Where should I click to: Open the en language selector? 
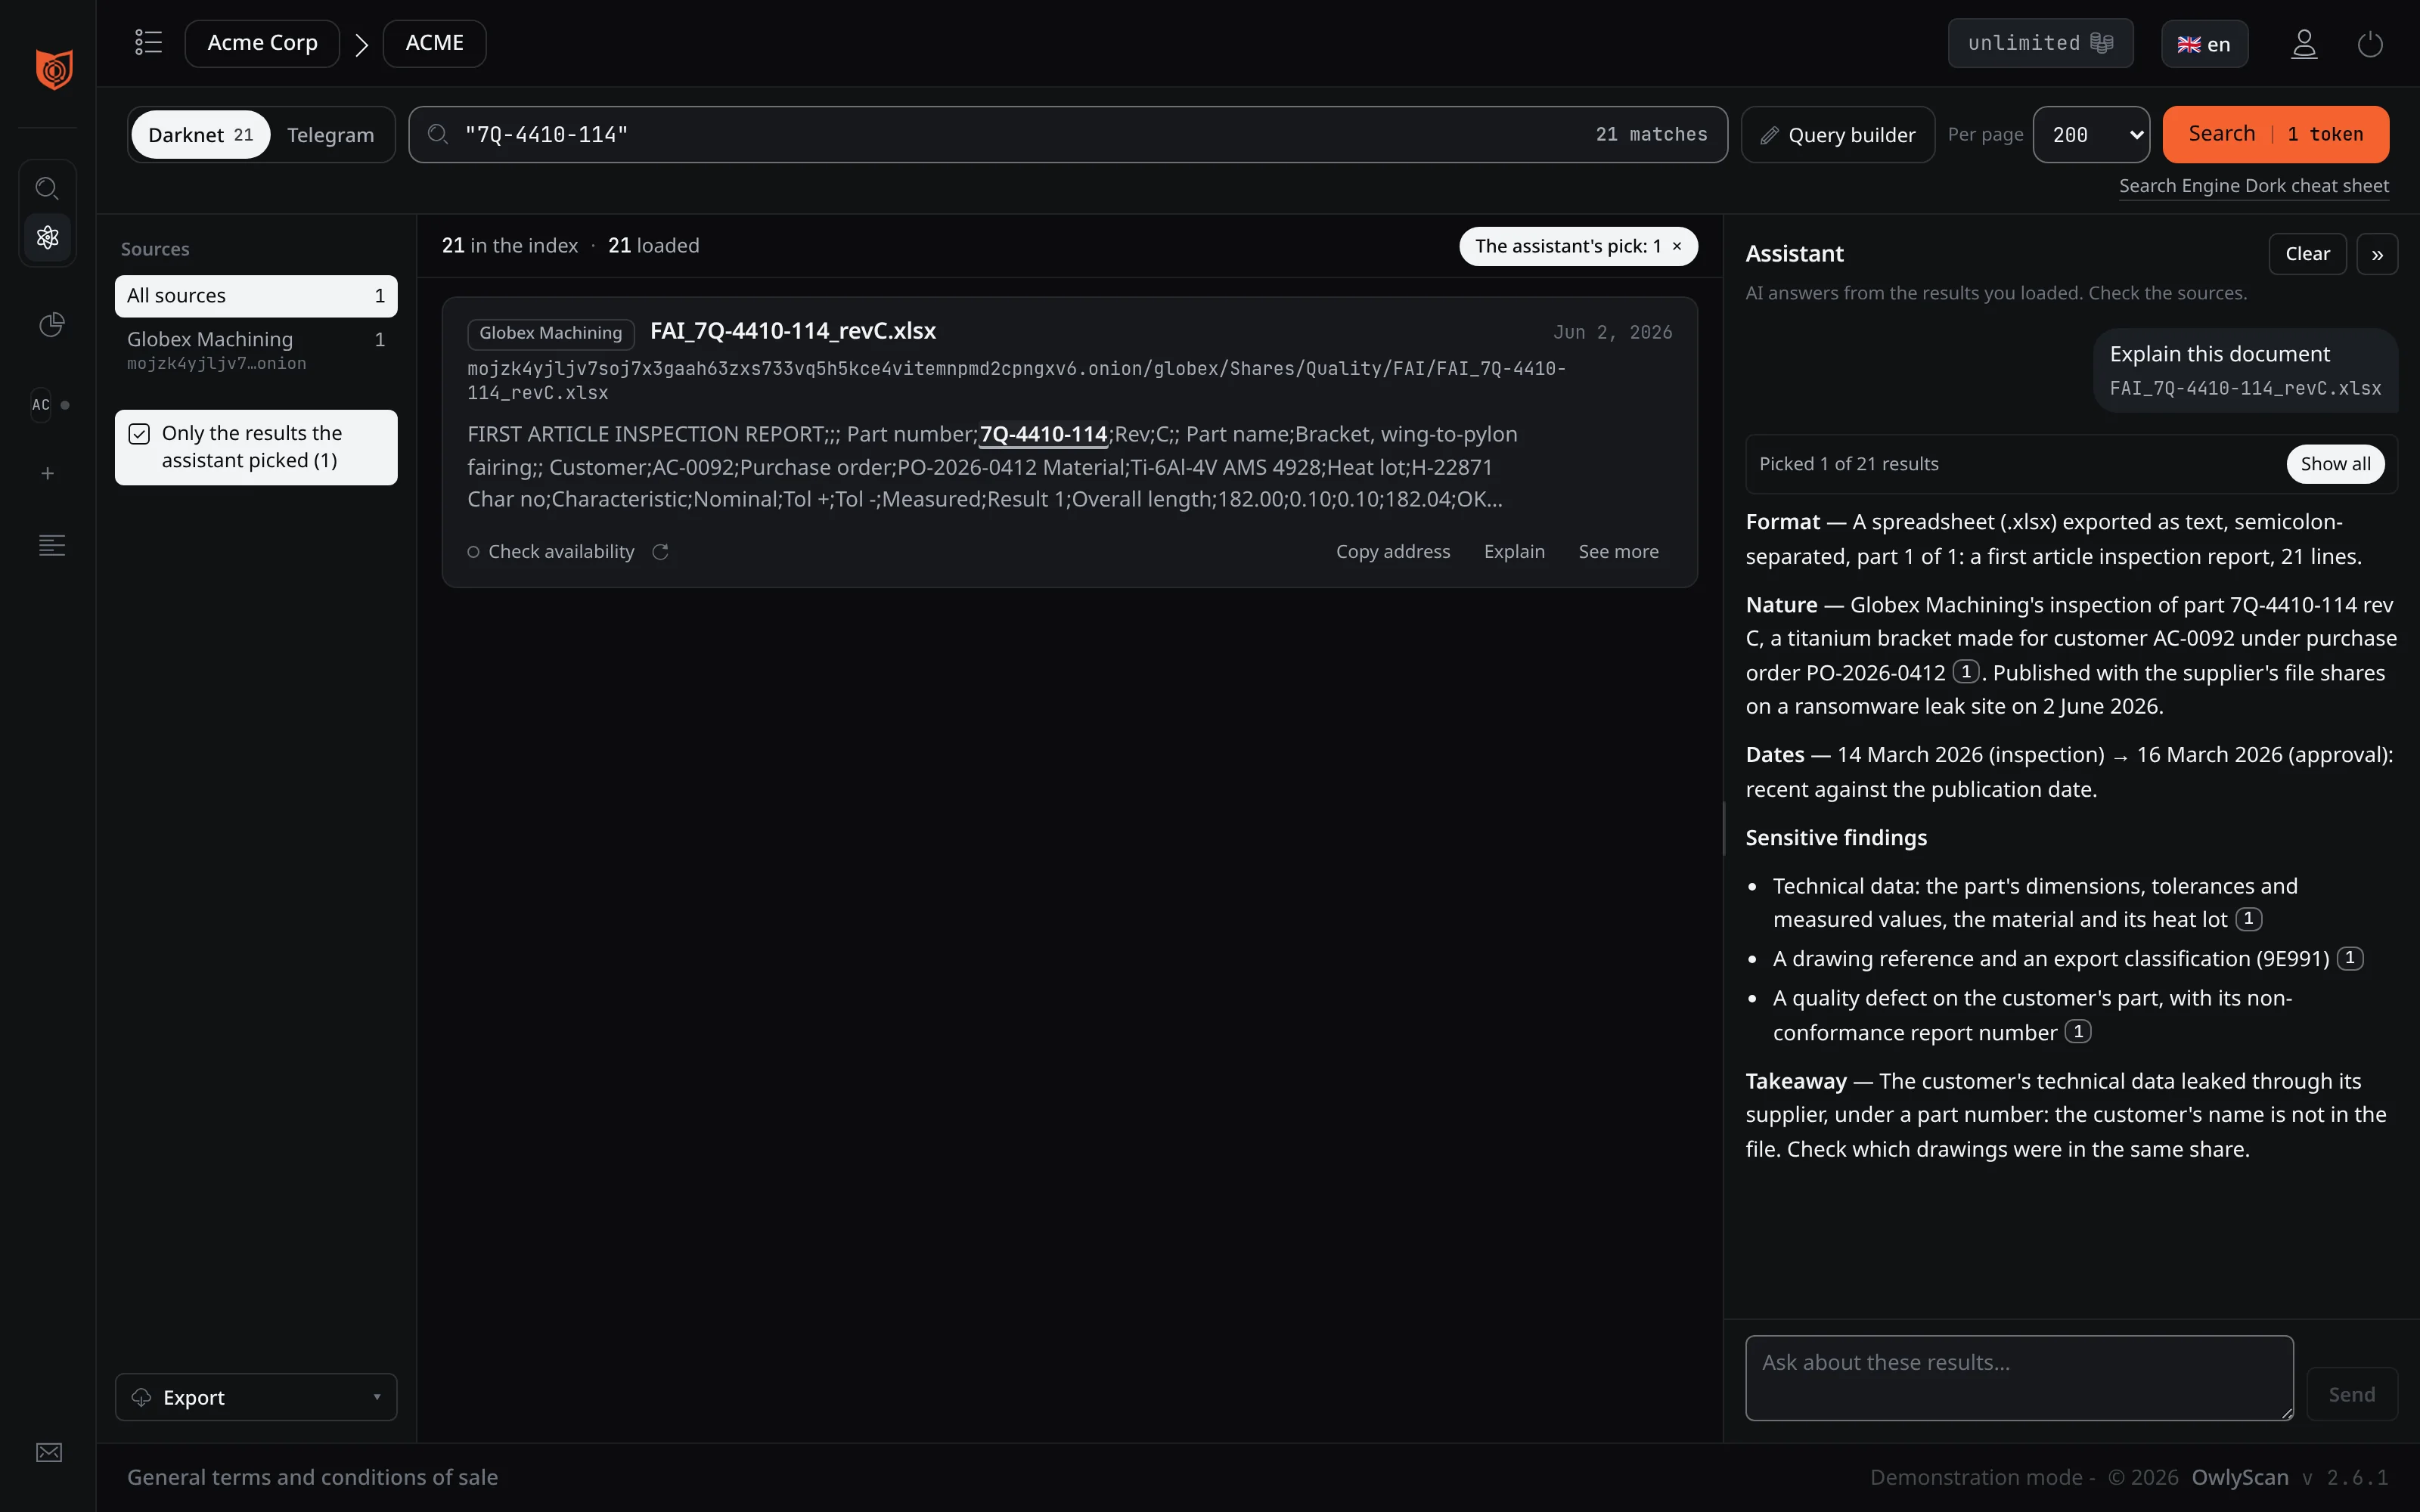(2204, 44)
